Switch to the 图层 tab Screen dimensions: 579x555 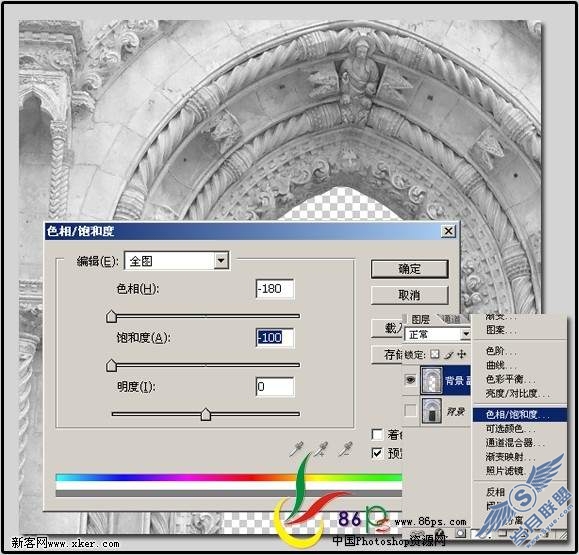point(420,319)
